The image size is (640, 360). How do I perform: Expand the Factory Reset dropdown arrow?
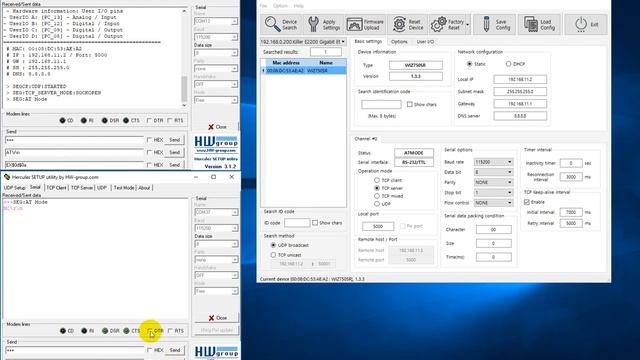pyautogui.click(x=468, y=24)
